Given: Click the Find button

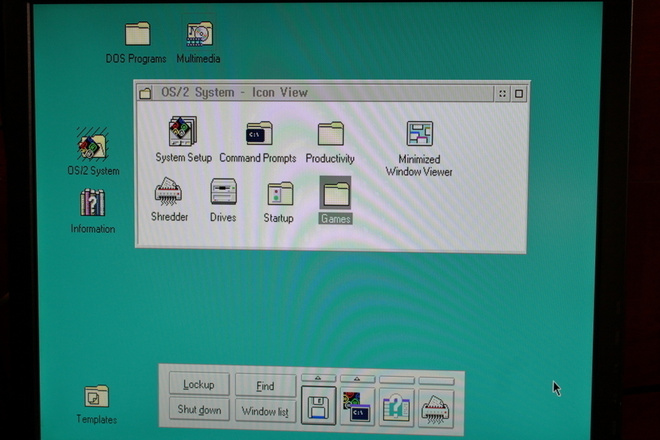Looking at the screenshot, I should click(x=265, y=386).
